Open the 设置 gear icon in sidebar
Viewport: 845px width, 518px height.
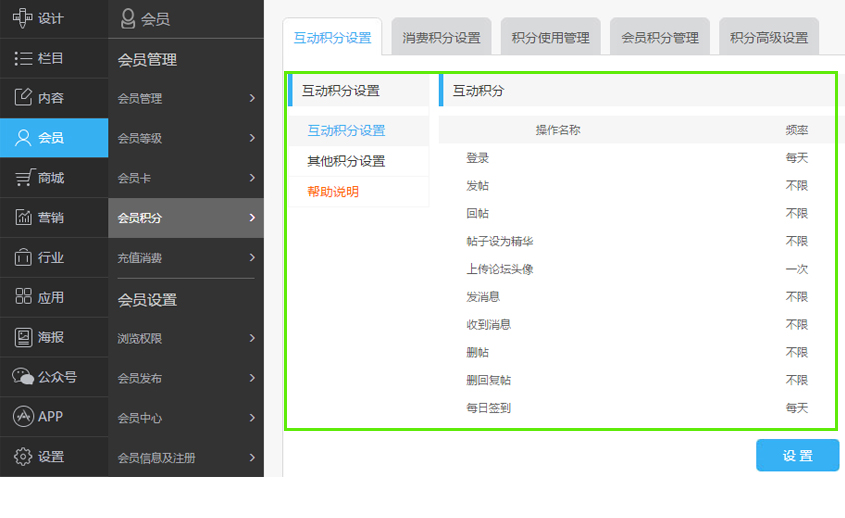click(x=23, y=457)
